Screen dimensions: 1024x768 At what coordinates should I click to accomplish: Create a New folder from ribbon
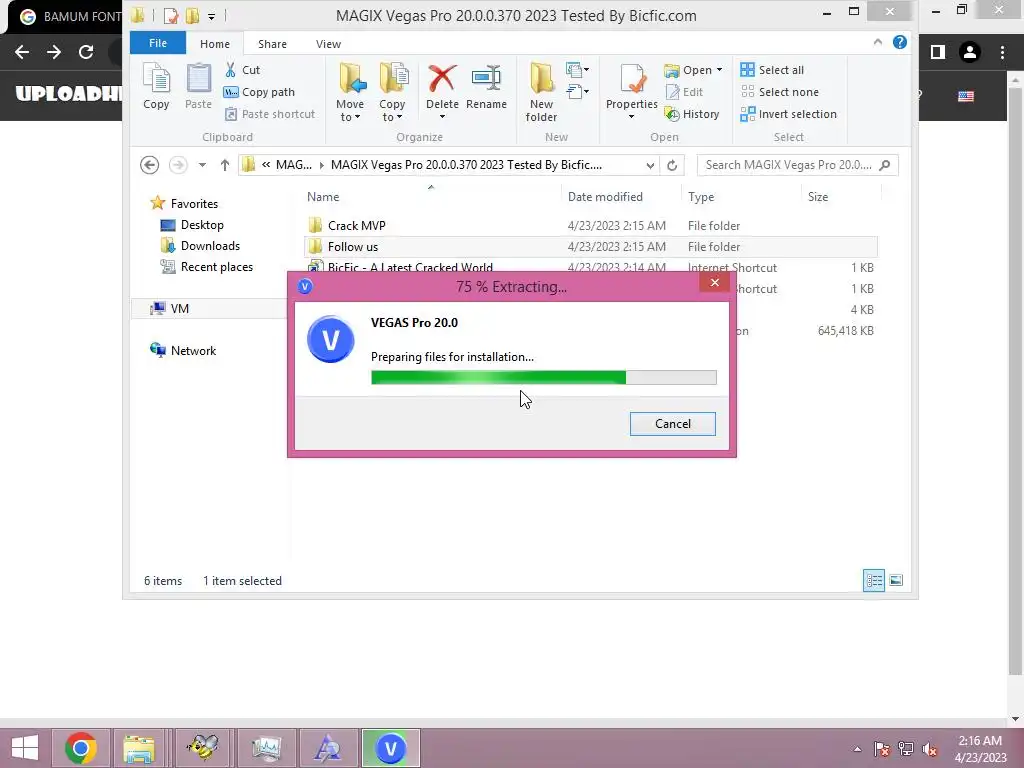point(541,92)
